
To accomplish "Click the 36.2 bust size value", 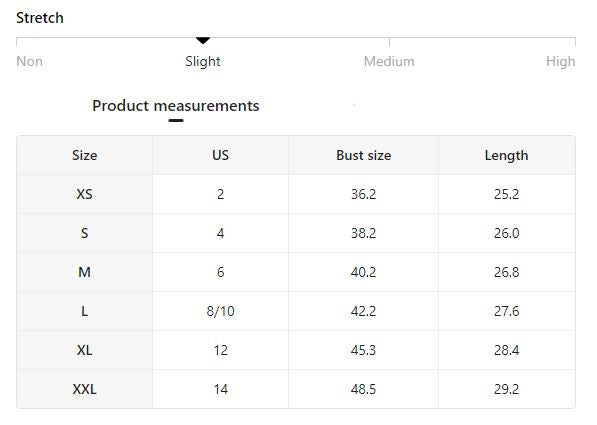I will click(x=364, y=194).
